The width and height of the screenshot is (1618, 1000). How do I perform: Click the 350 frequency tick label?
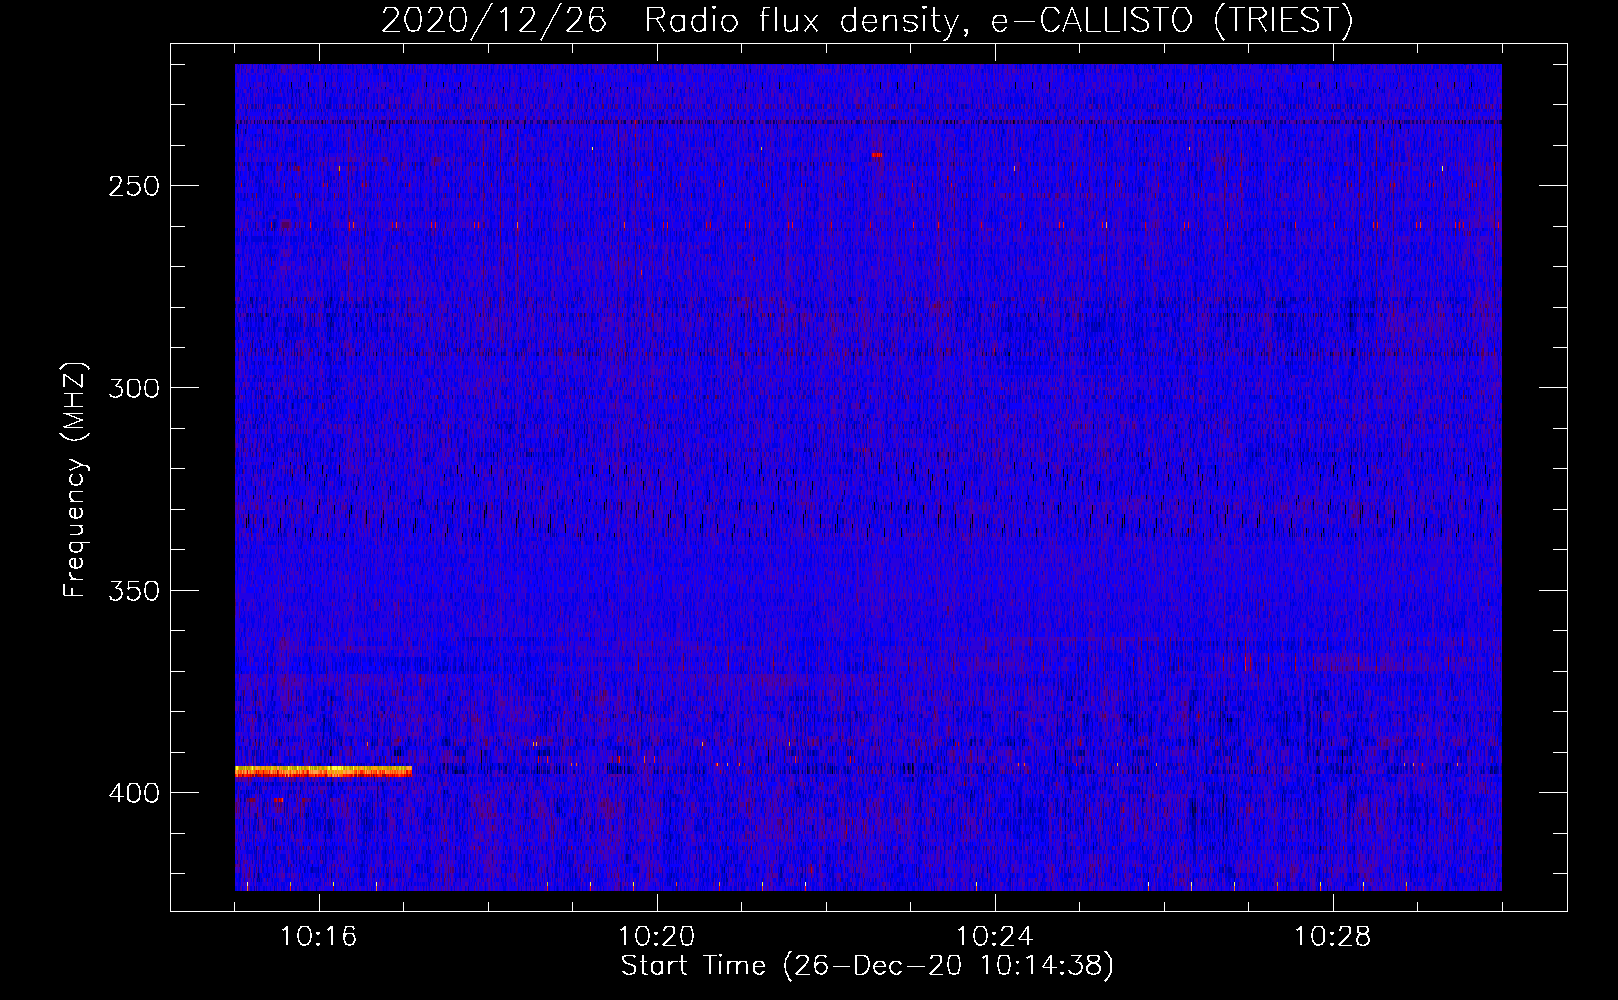(134, 590)
